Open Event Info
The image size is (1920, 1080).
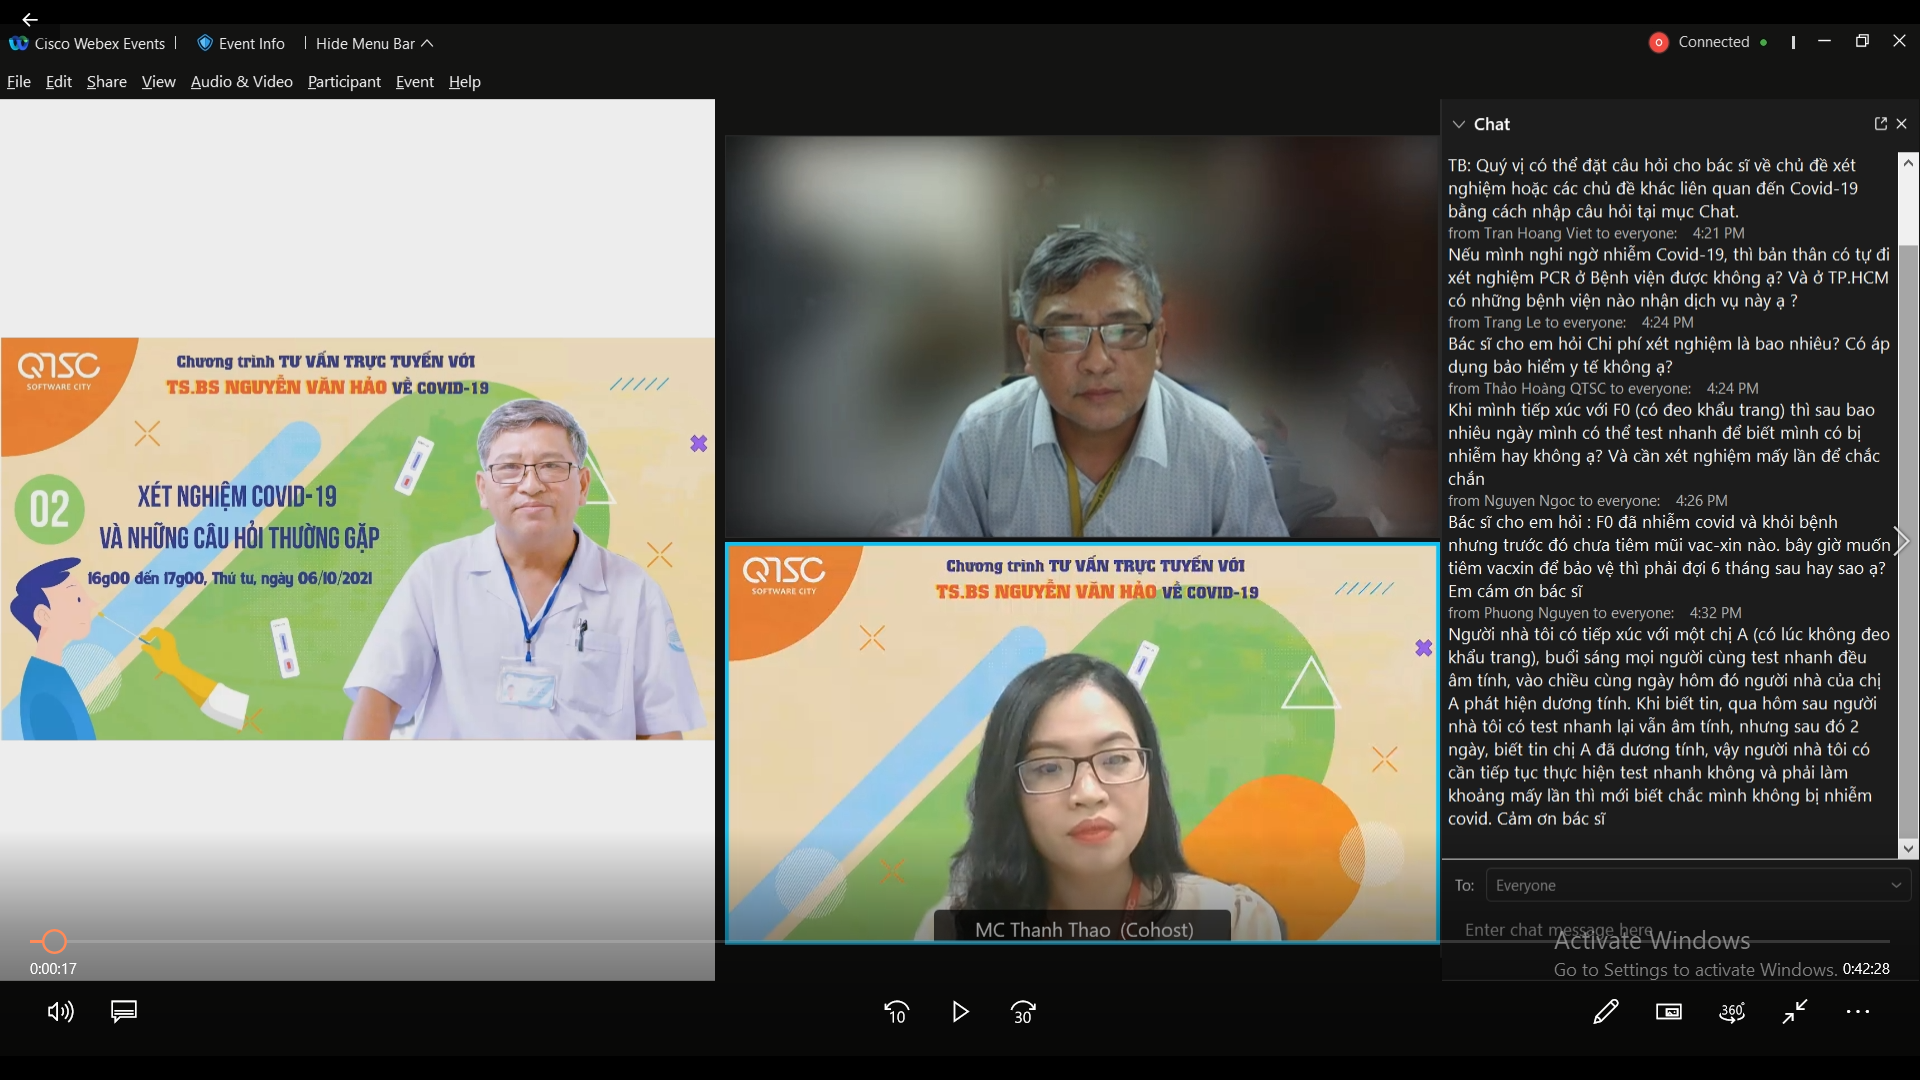tap(241, 43)
